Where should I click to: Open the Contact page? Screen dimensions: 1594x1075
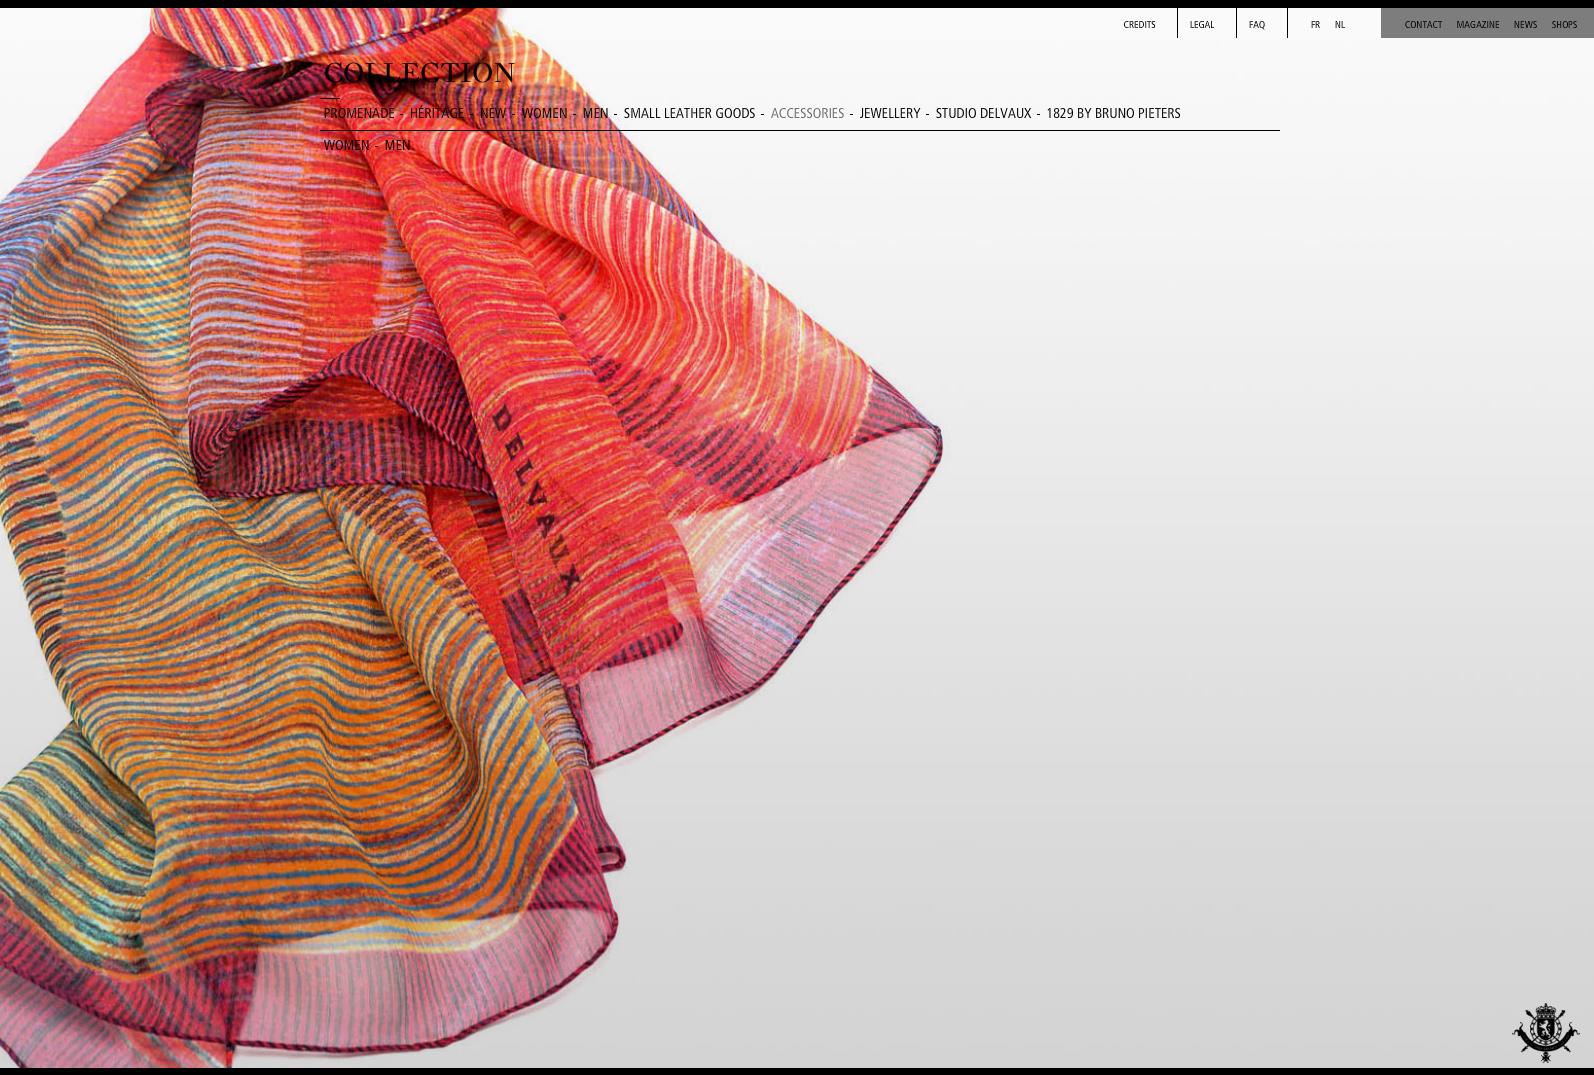(1422, 25)
